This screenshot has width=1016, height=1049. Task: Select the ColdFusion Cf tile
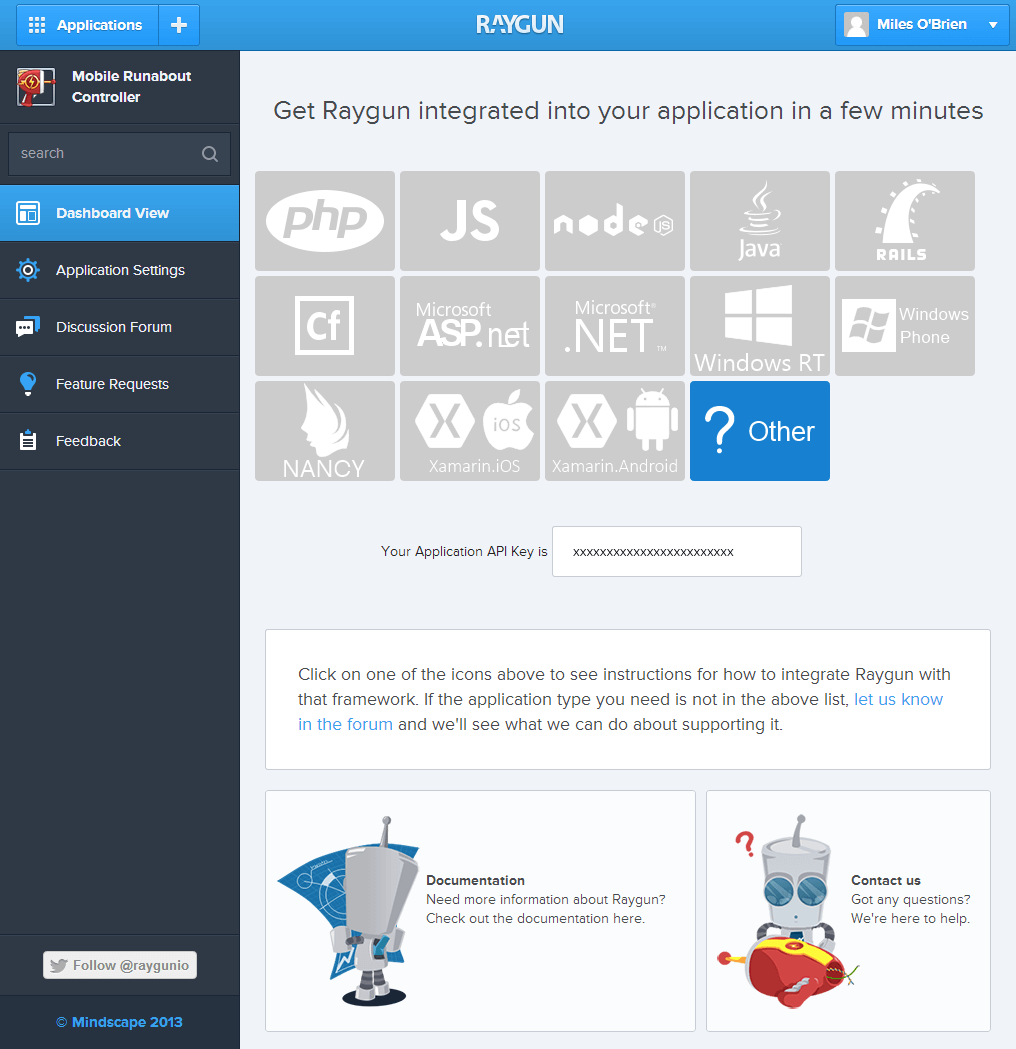[x=324, y=326]
